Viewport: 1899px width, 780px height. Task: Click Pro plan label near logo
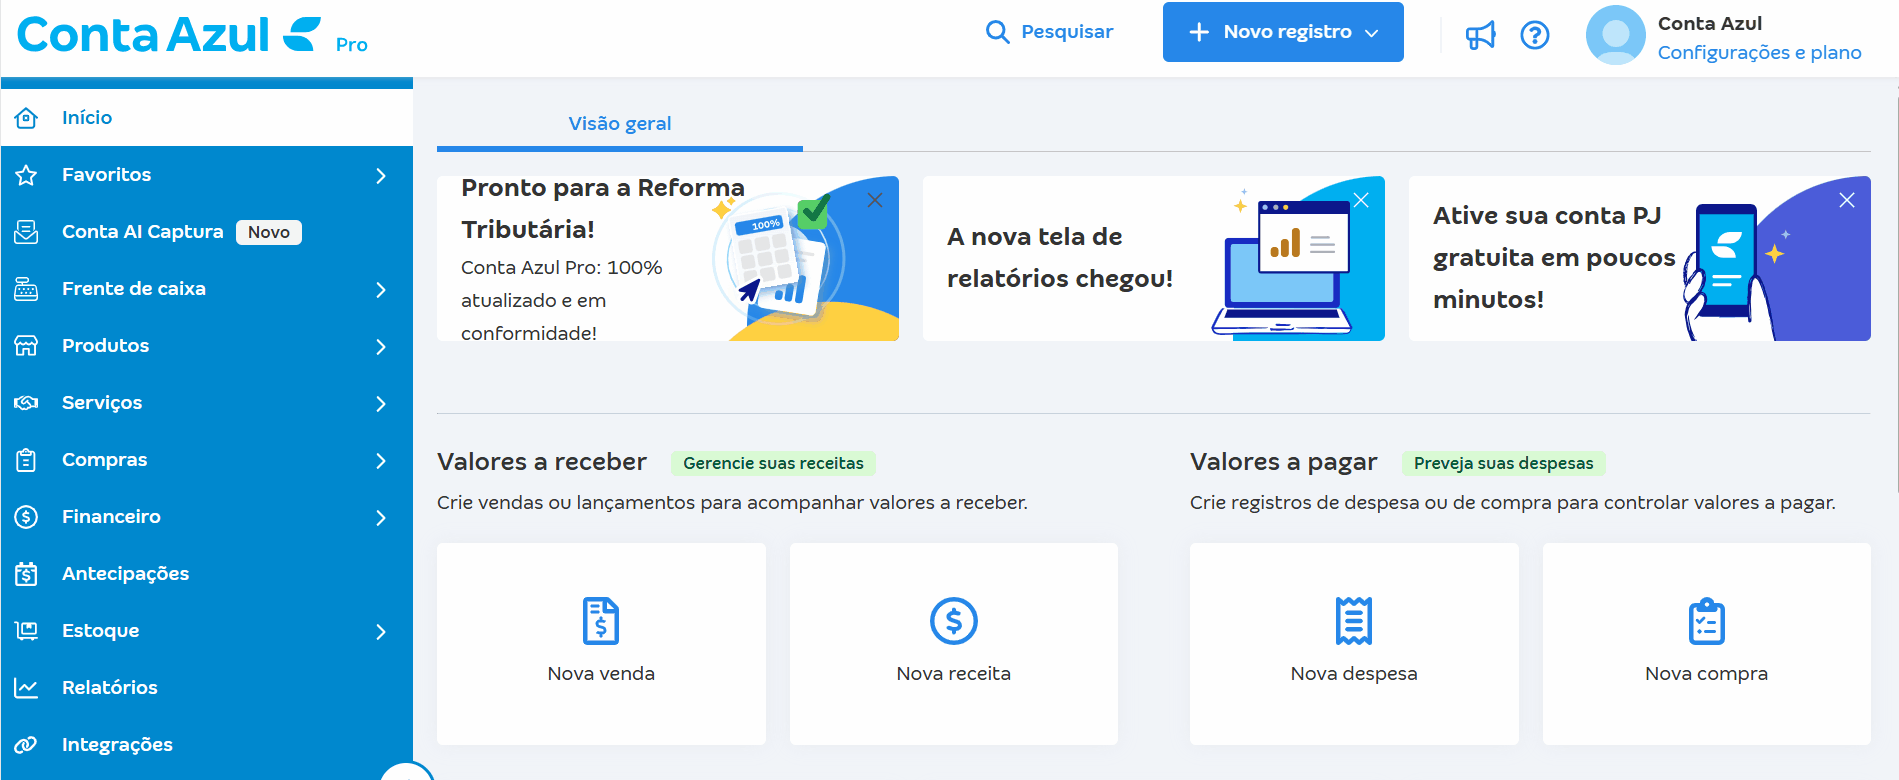(x=352, y=45)
